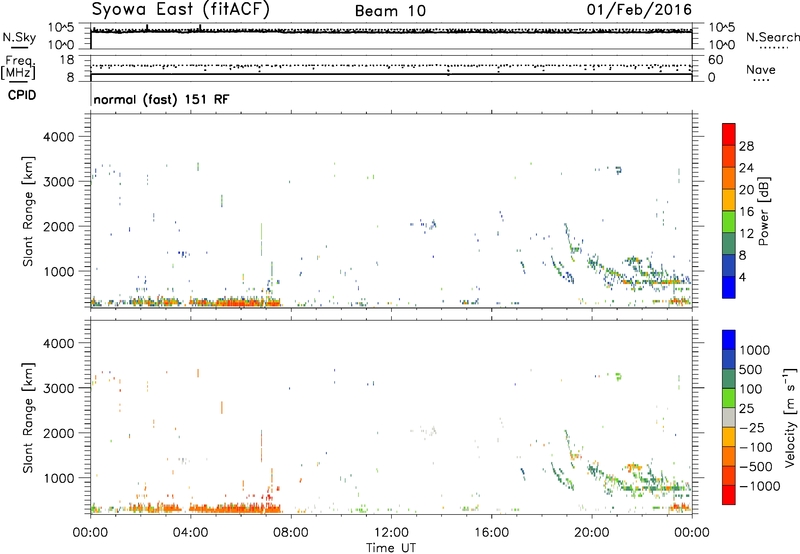Image resolution: width=800 pixels, height=554 pixels.
Task: Click the "20:00" time tick label
Action: click(592, 533)
